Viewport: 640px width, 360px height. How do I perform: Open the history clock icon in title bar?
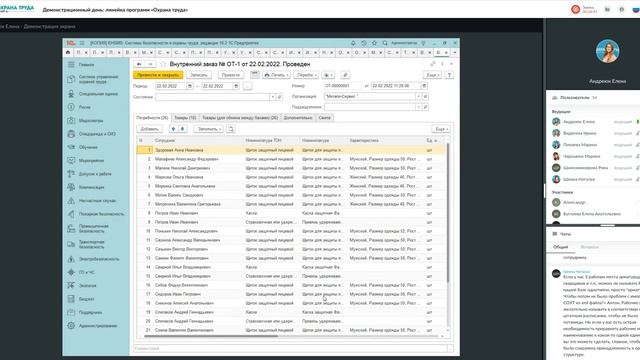364,43
